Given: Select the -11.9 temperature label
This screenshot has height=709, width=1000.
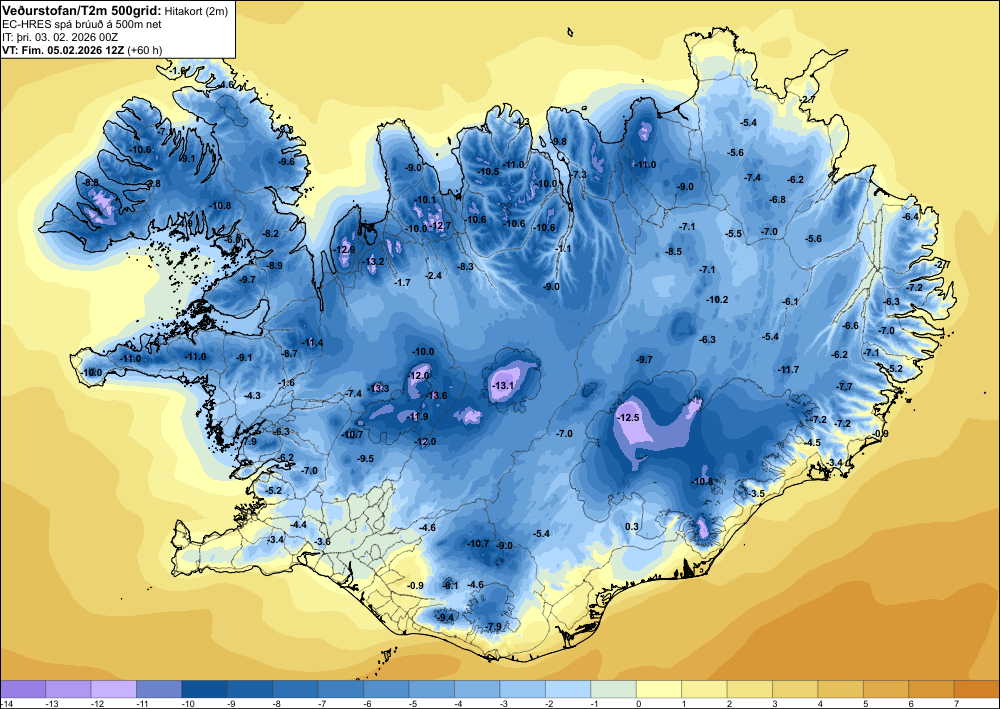Looking at the screenshot, I should click(x=418, y=417).
